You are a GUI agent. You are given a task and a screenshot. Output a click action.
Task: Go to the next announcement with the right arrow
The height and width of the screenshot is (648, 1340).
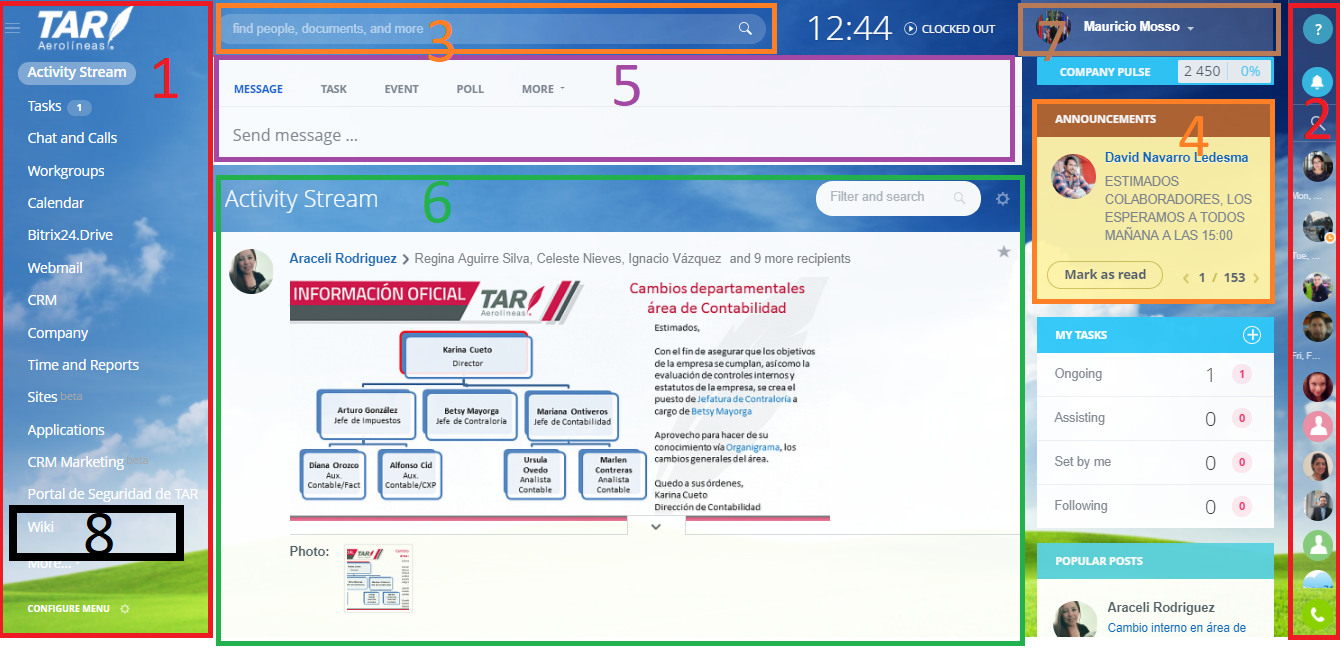pyautogui.click(x=1256, y=278)
